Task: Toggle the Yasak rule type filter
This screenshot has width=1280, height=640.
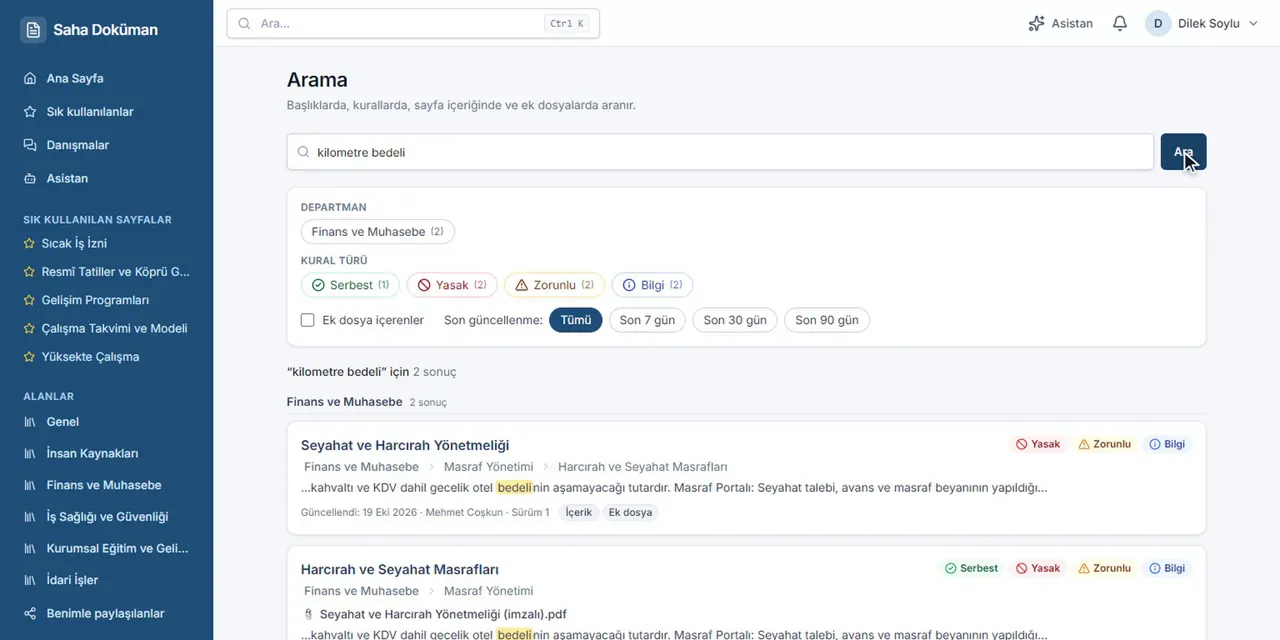Action: pos(452,285)
